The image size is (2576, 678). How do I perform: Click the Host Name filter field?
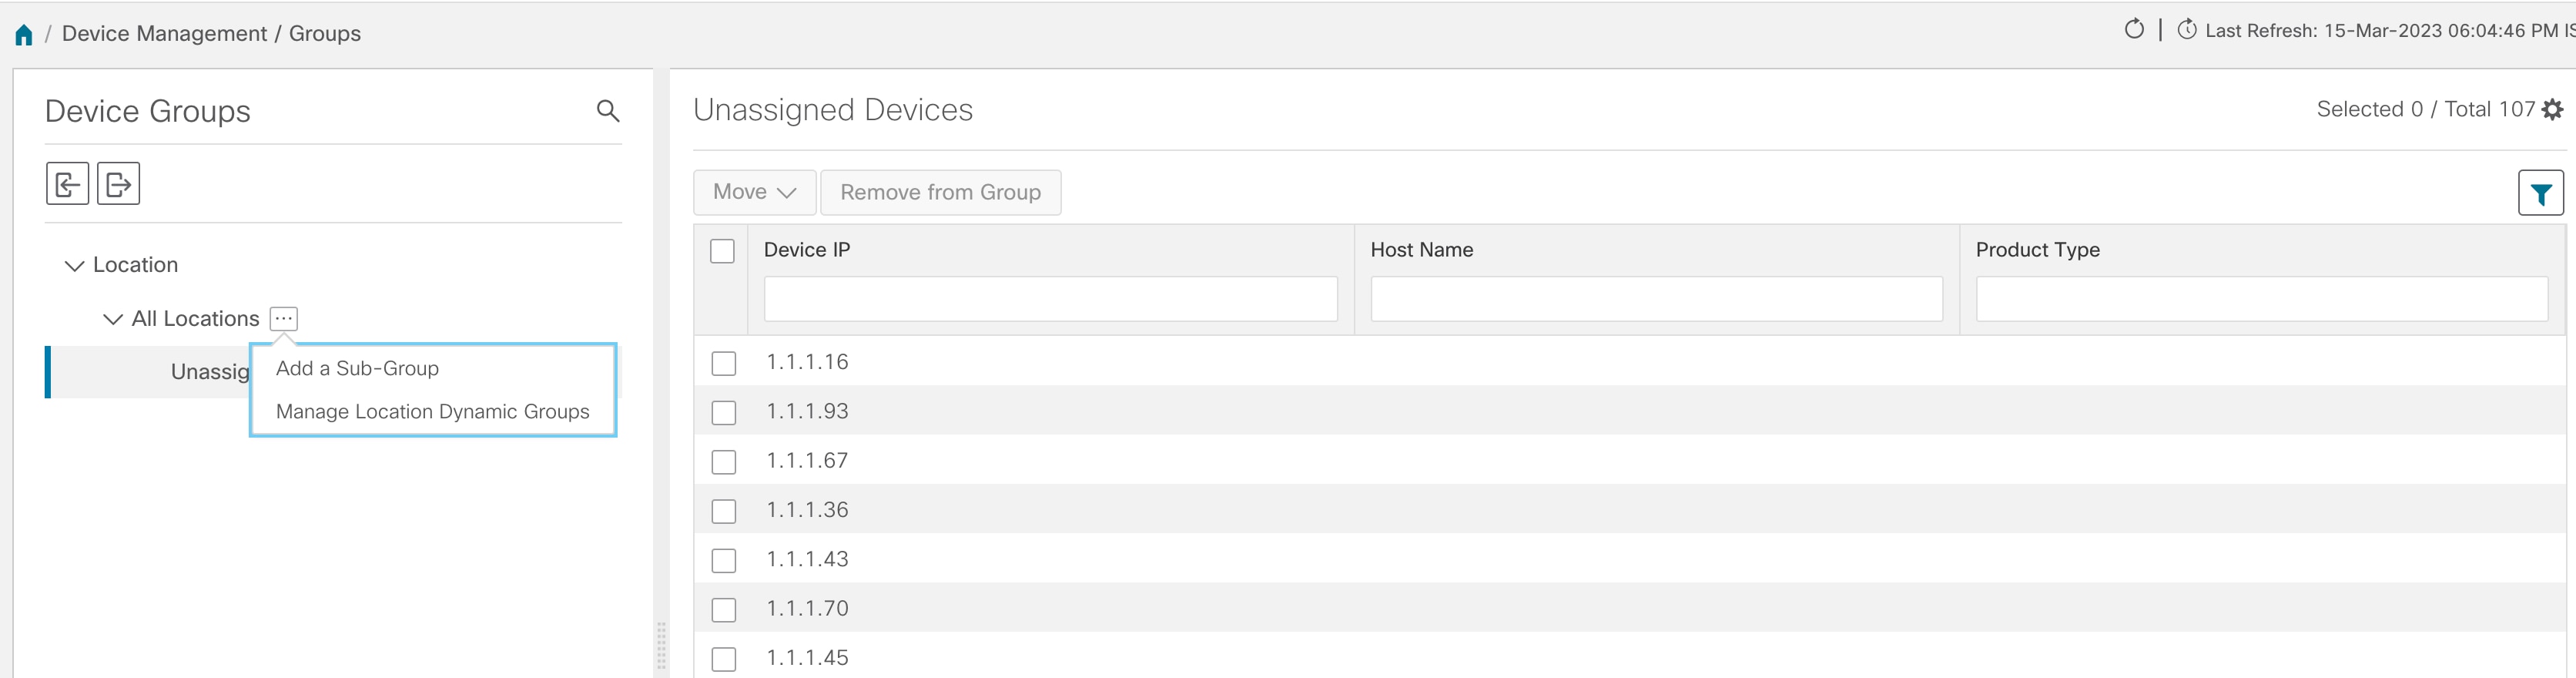point(1655,299)
